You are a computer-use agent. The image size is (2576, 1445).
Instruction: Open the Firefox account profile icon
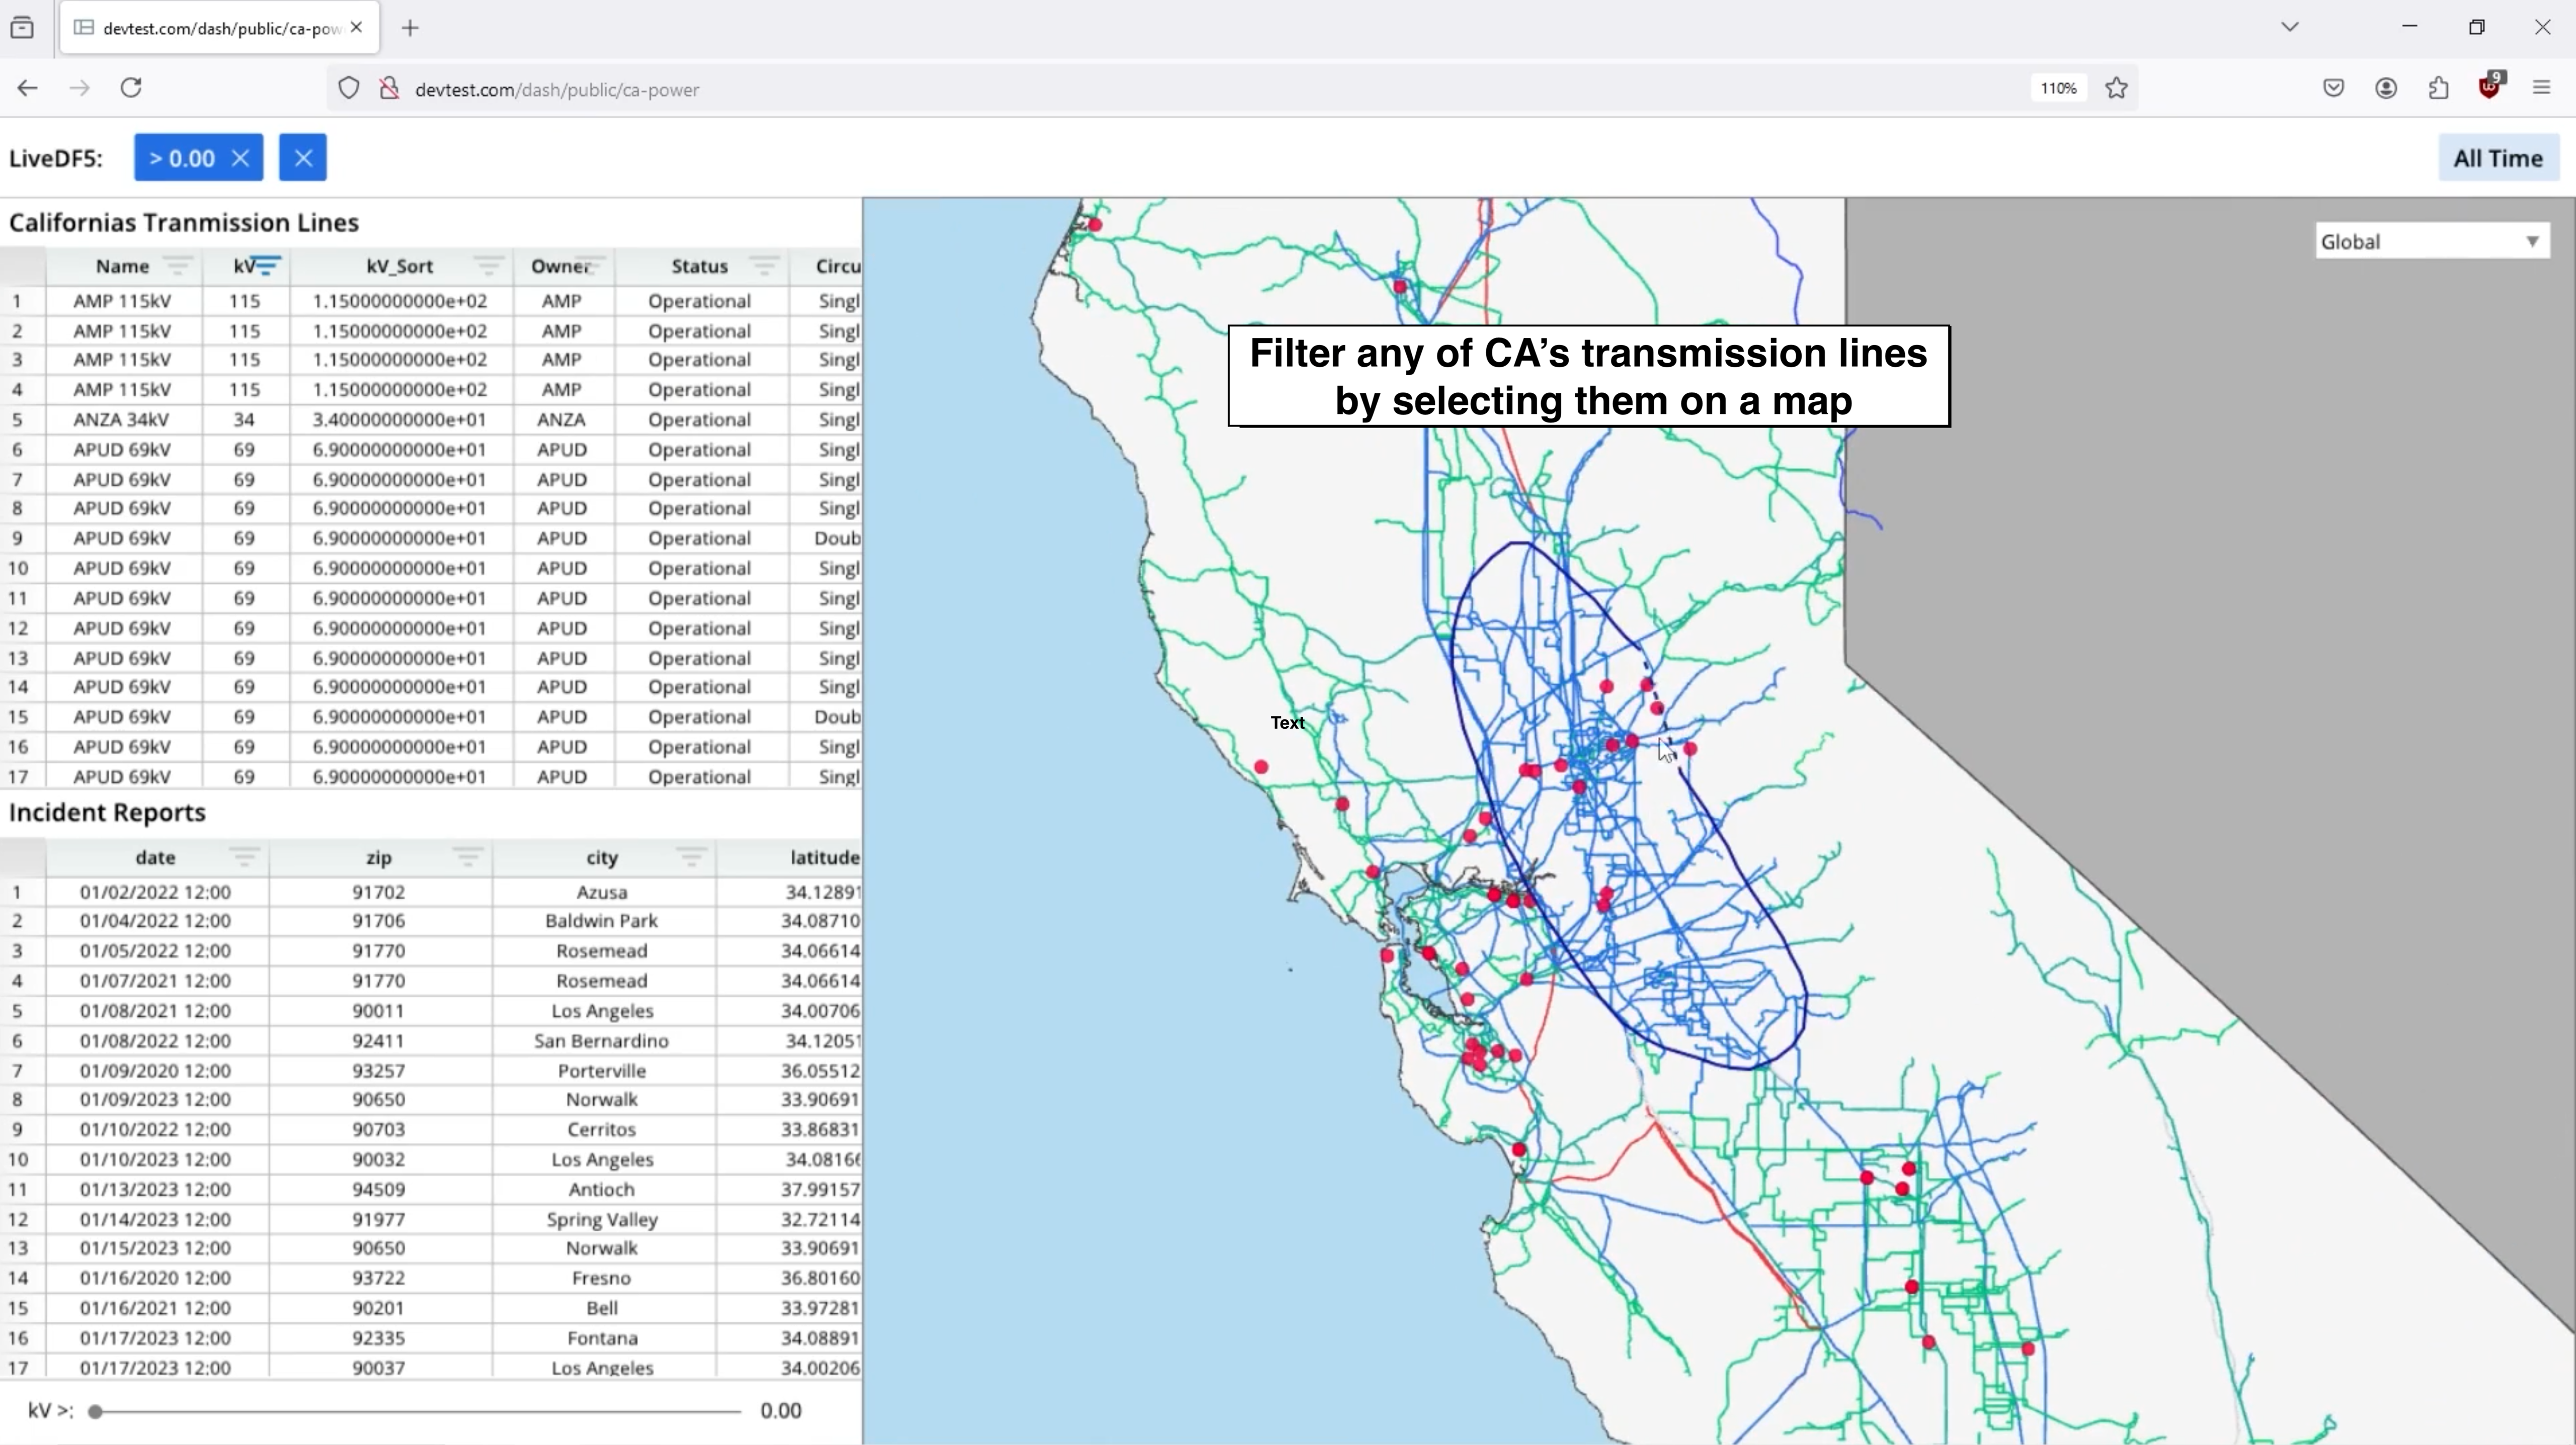2386,88
